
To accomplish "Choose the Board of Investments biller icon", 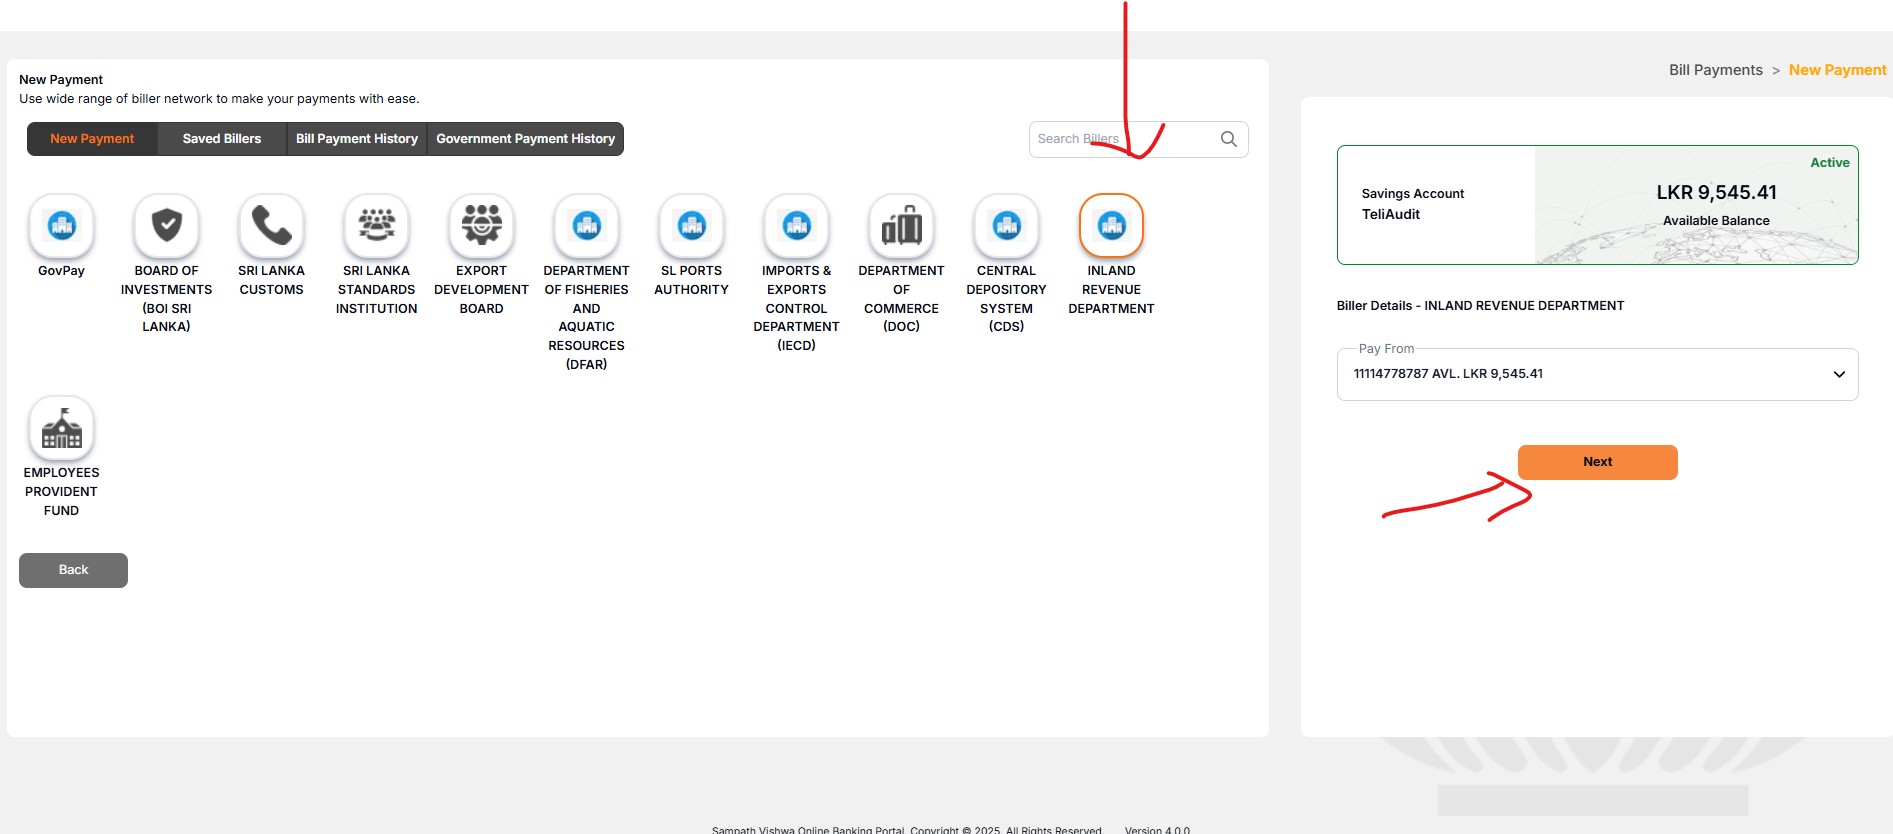I will click(x=167, y=226).
